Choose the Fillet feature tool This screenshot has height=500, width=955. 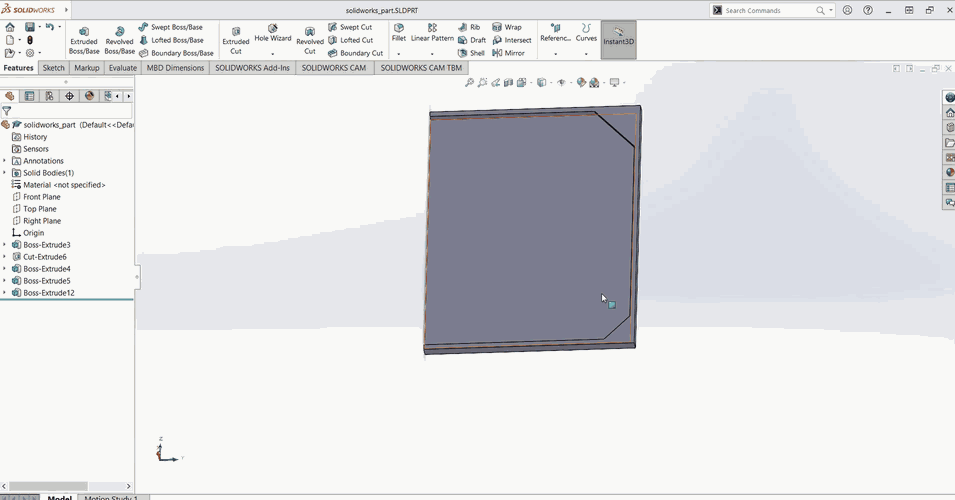click(399, 32)
